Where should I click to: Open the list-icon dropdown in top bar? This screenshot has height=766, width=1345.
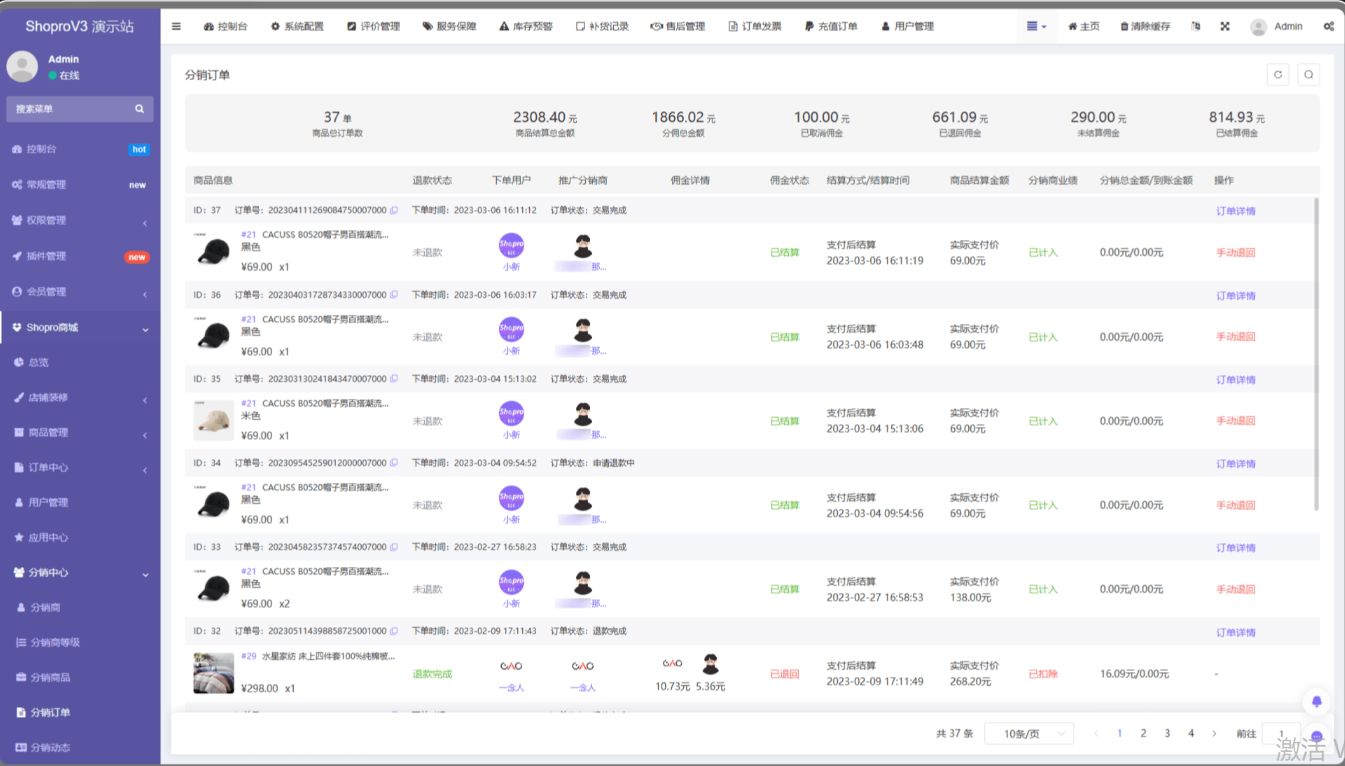pyautogui.click(x=1036, y=26)
